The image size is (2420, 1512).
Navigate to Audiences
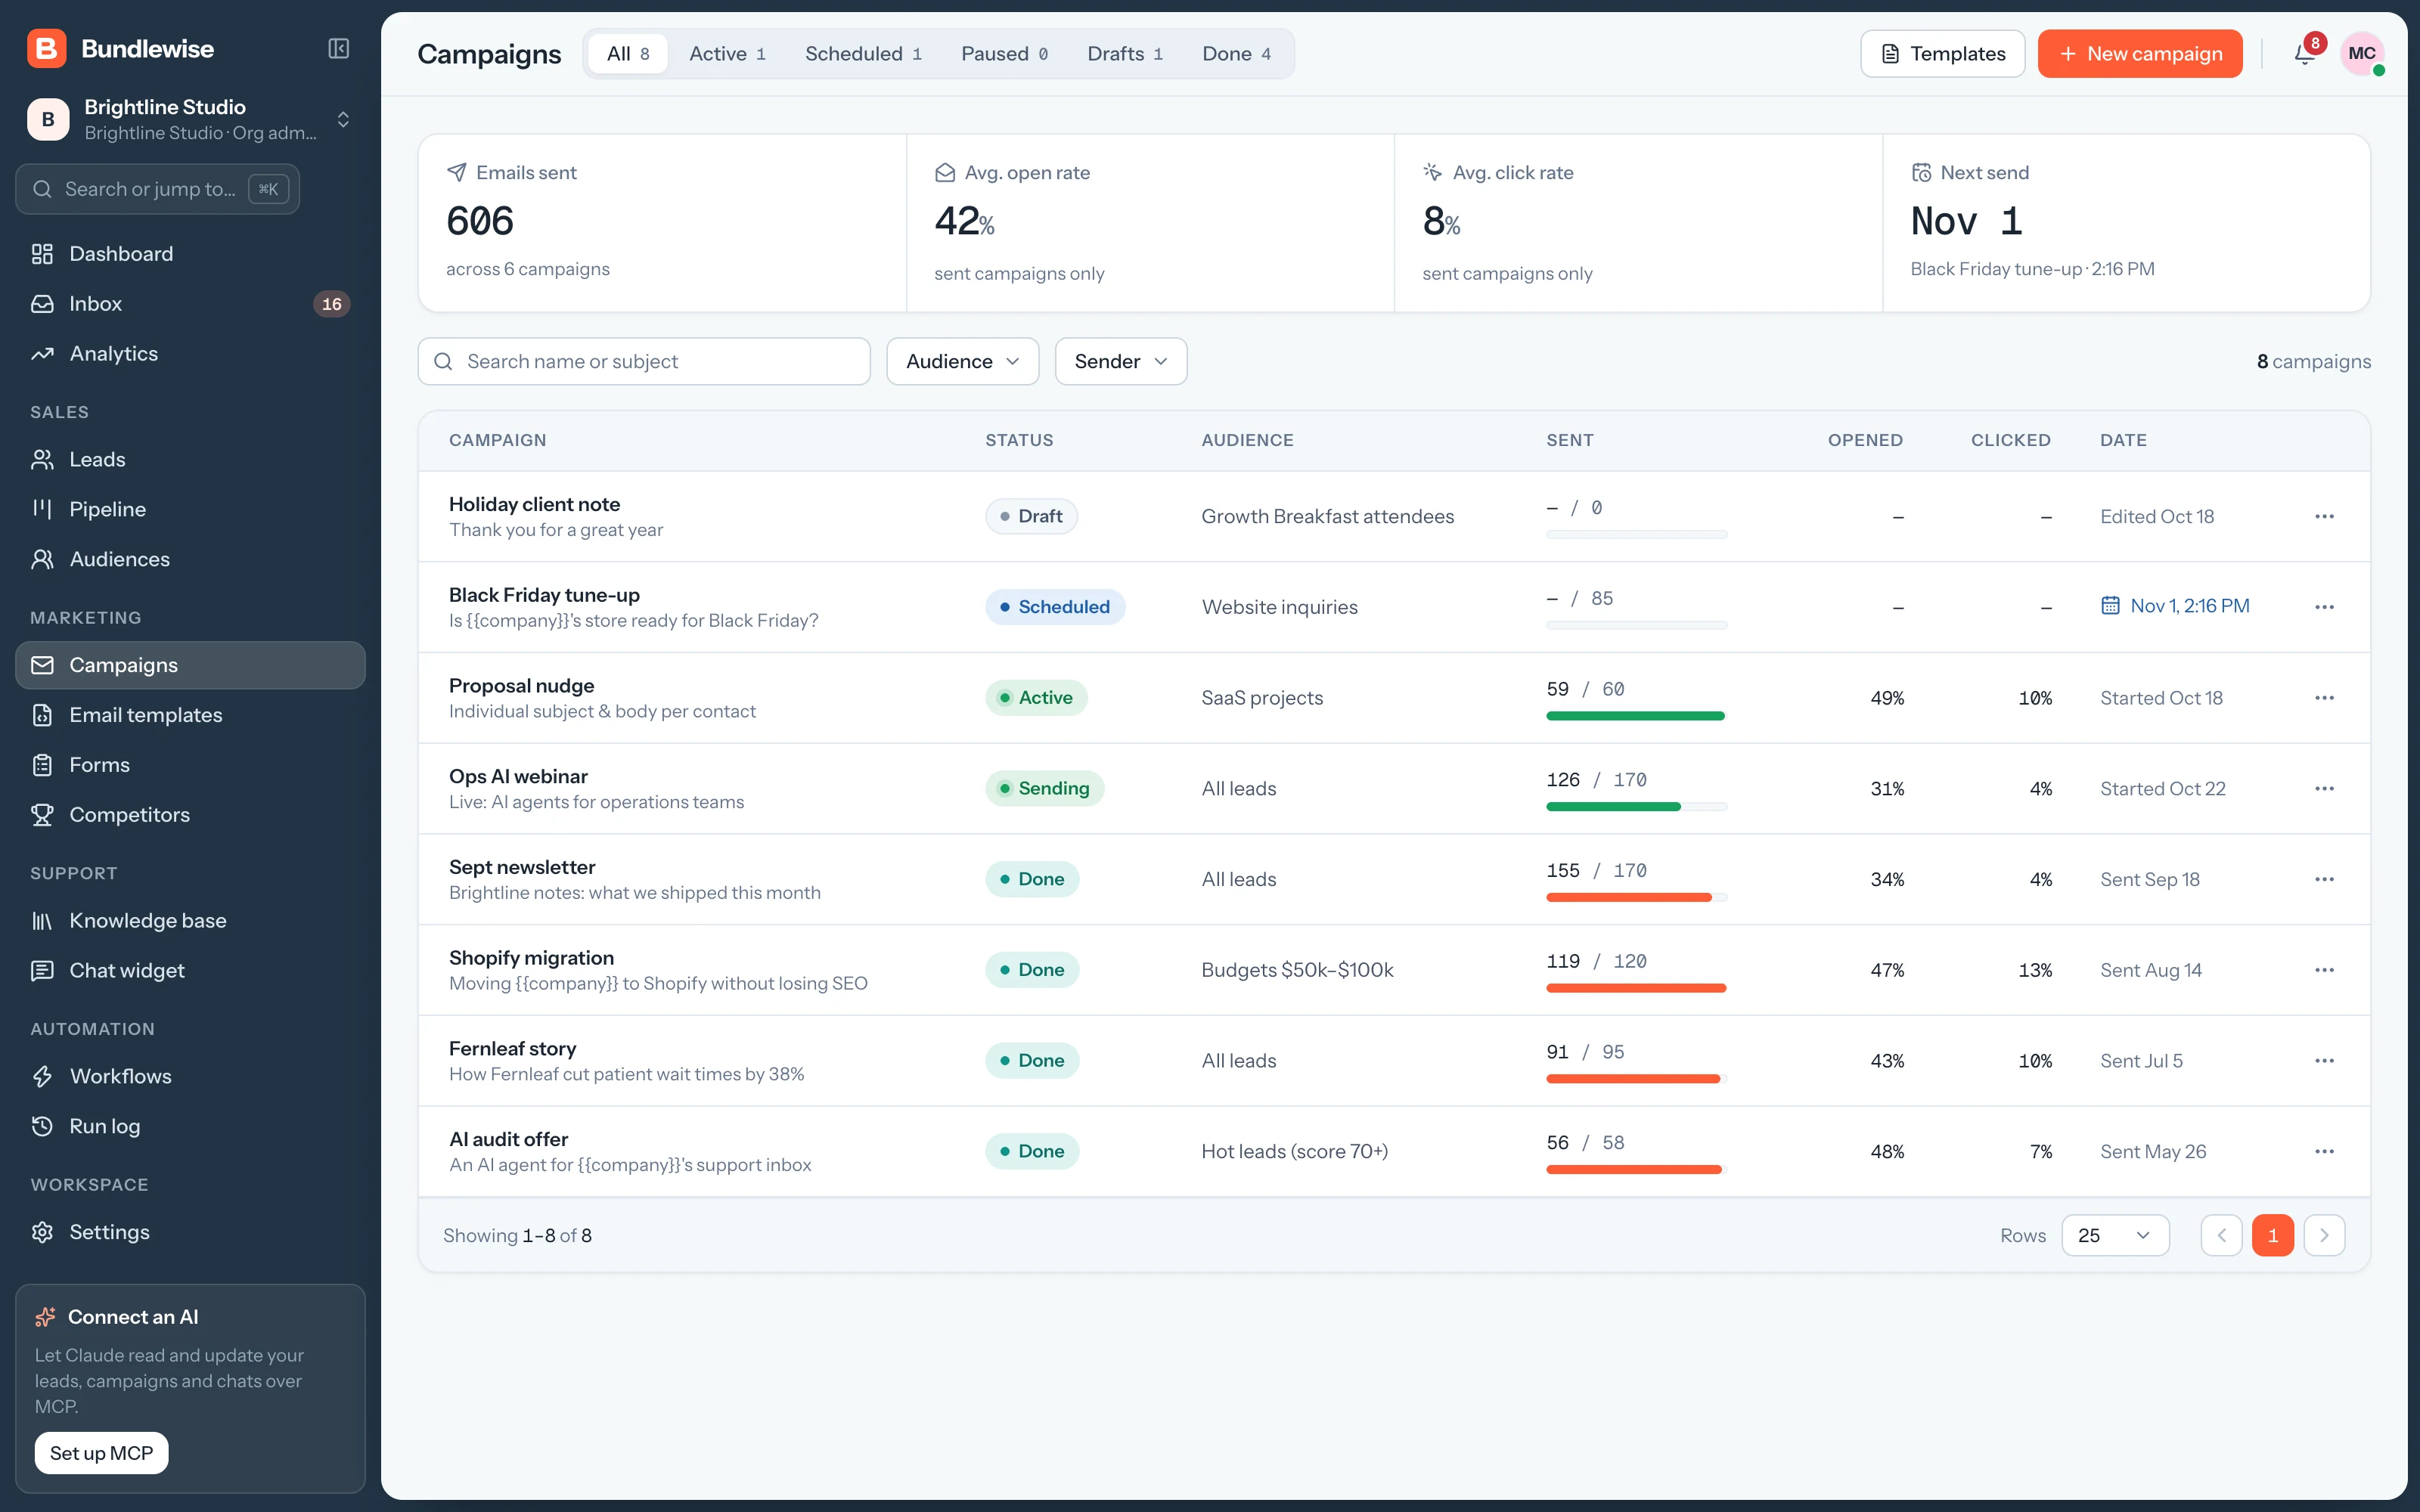[190, 560]
